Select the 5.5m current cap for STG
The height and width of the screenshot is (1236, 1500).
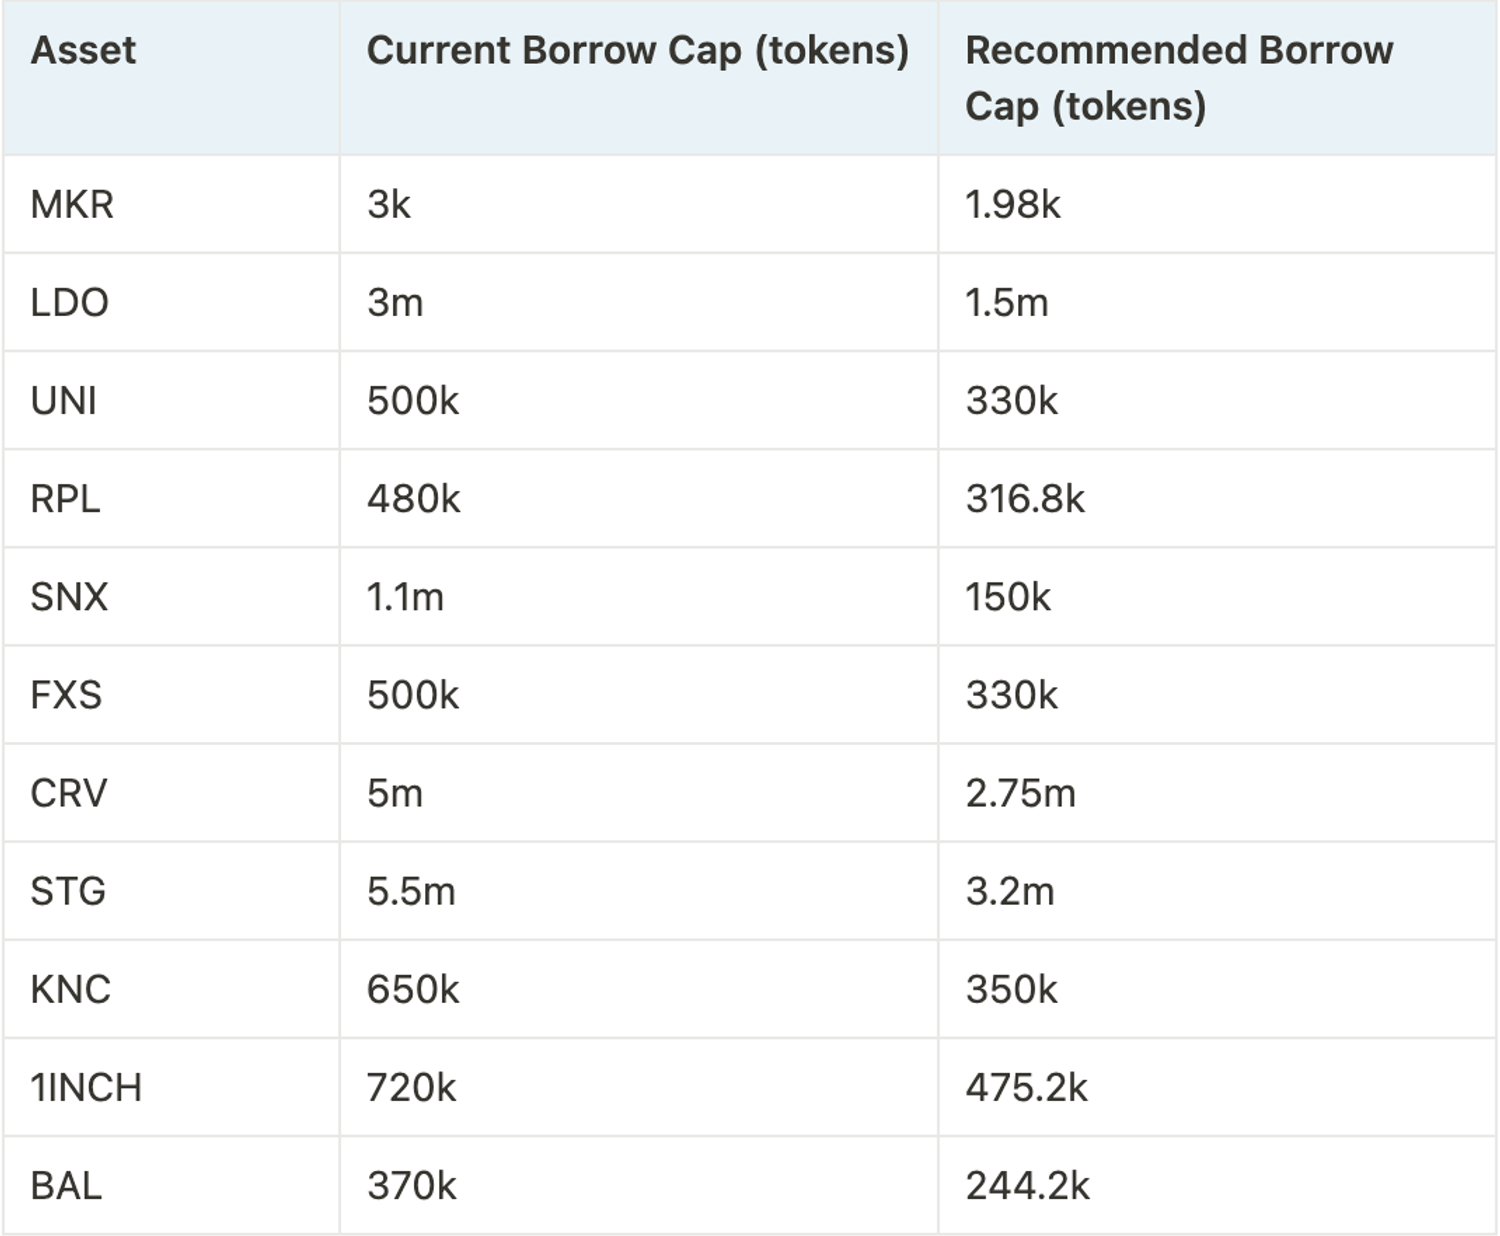[411, 890]
